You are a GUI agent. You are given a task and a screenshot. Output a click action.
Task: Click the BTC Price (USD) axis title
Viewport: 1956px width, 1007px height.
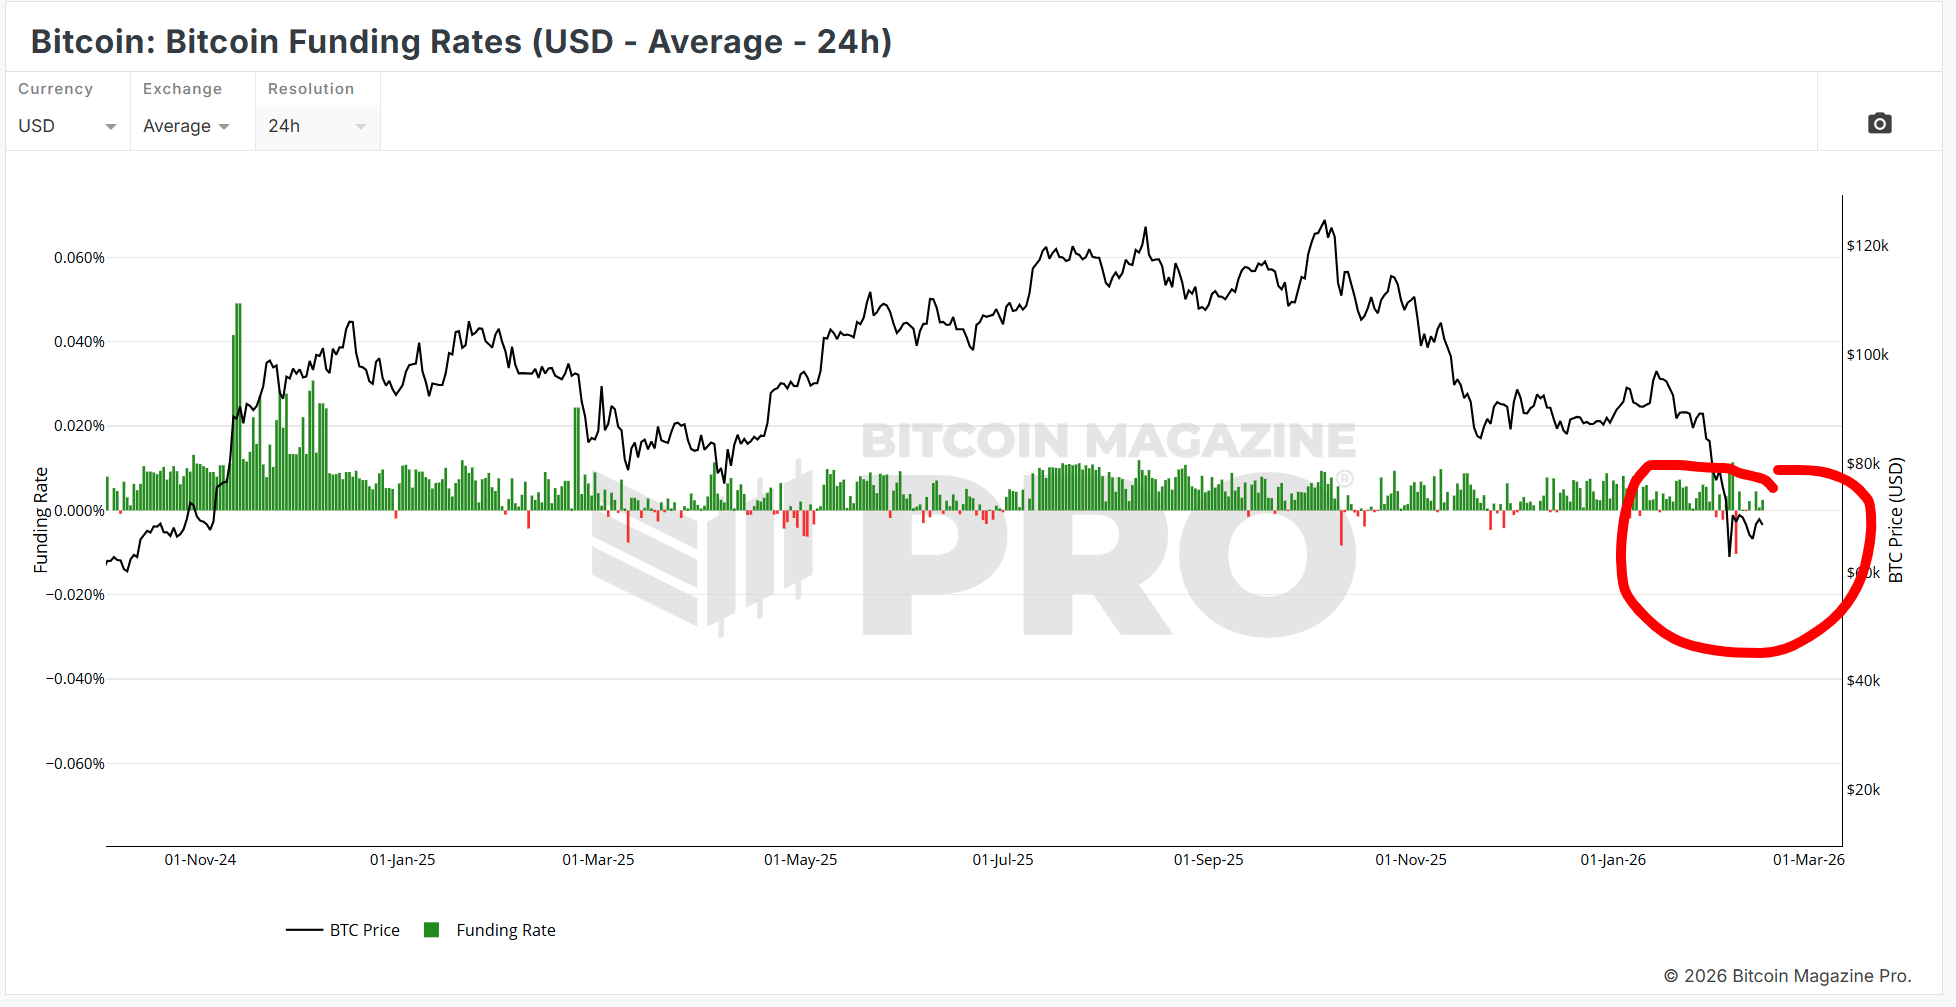point(1896,520)
